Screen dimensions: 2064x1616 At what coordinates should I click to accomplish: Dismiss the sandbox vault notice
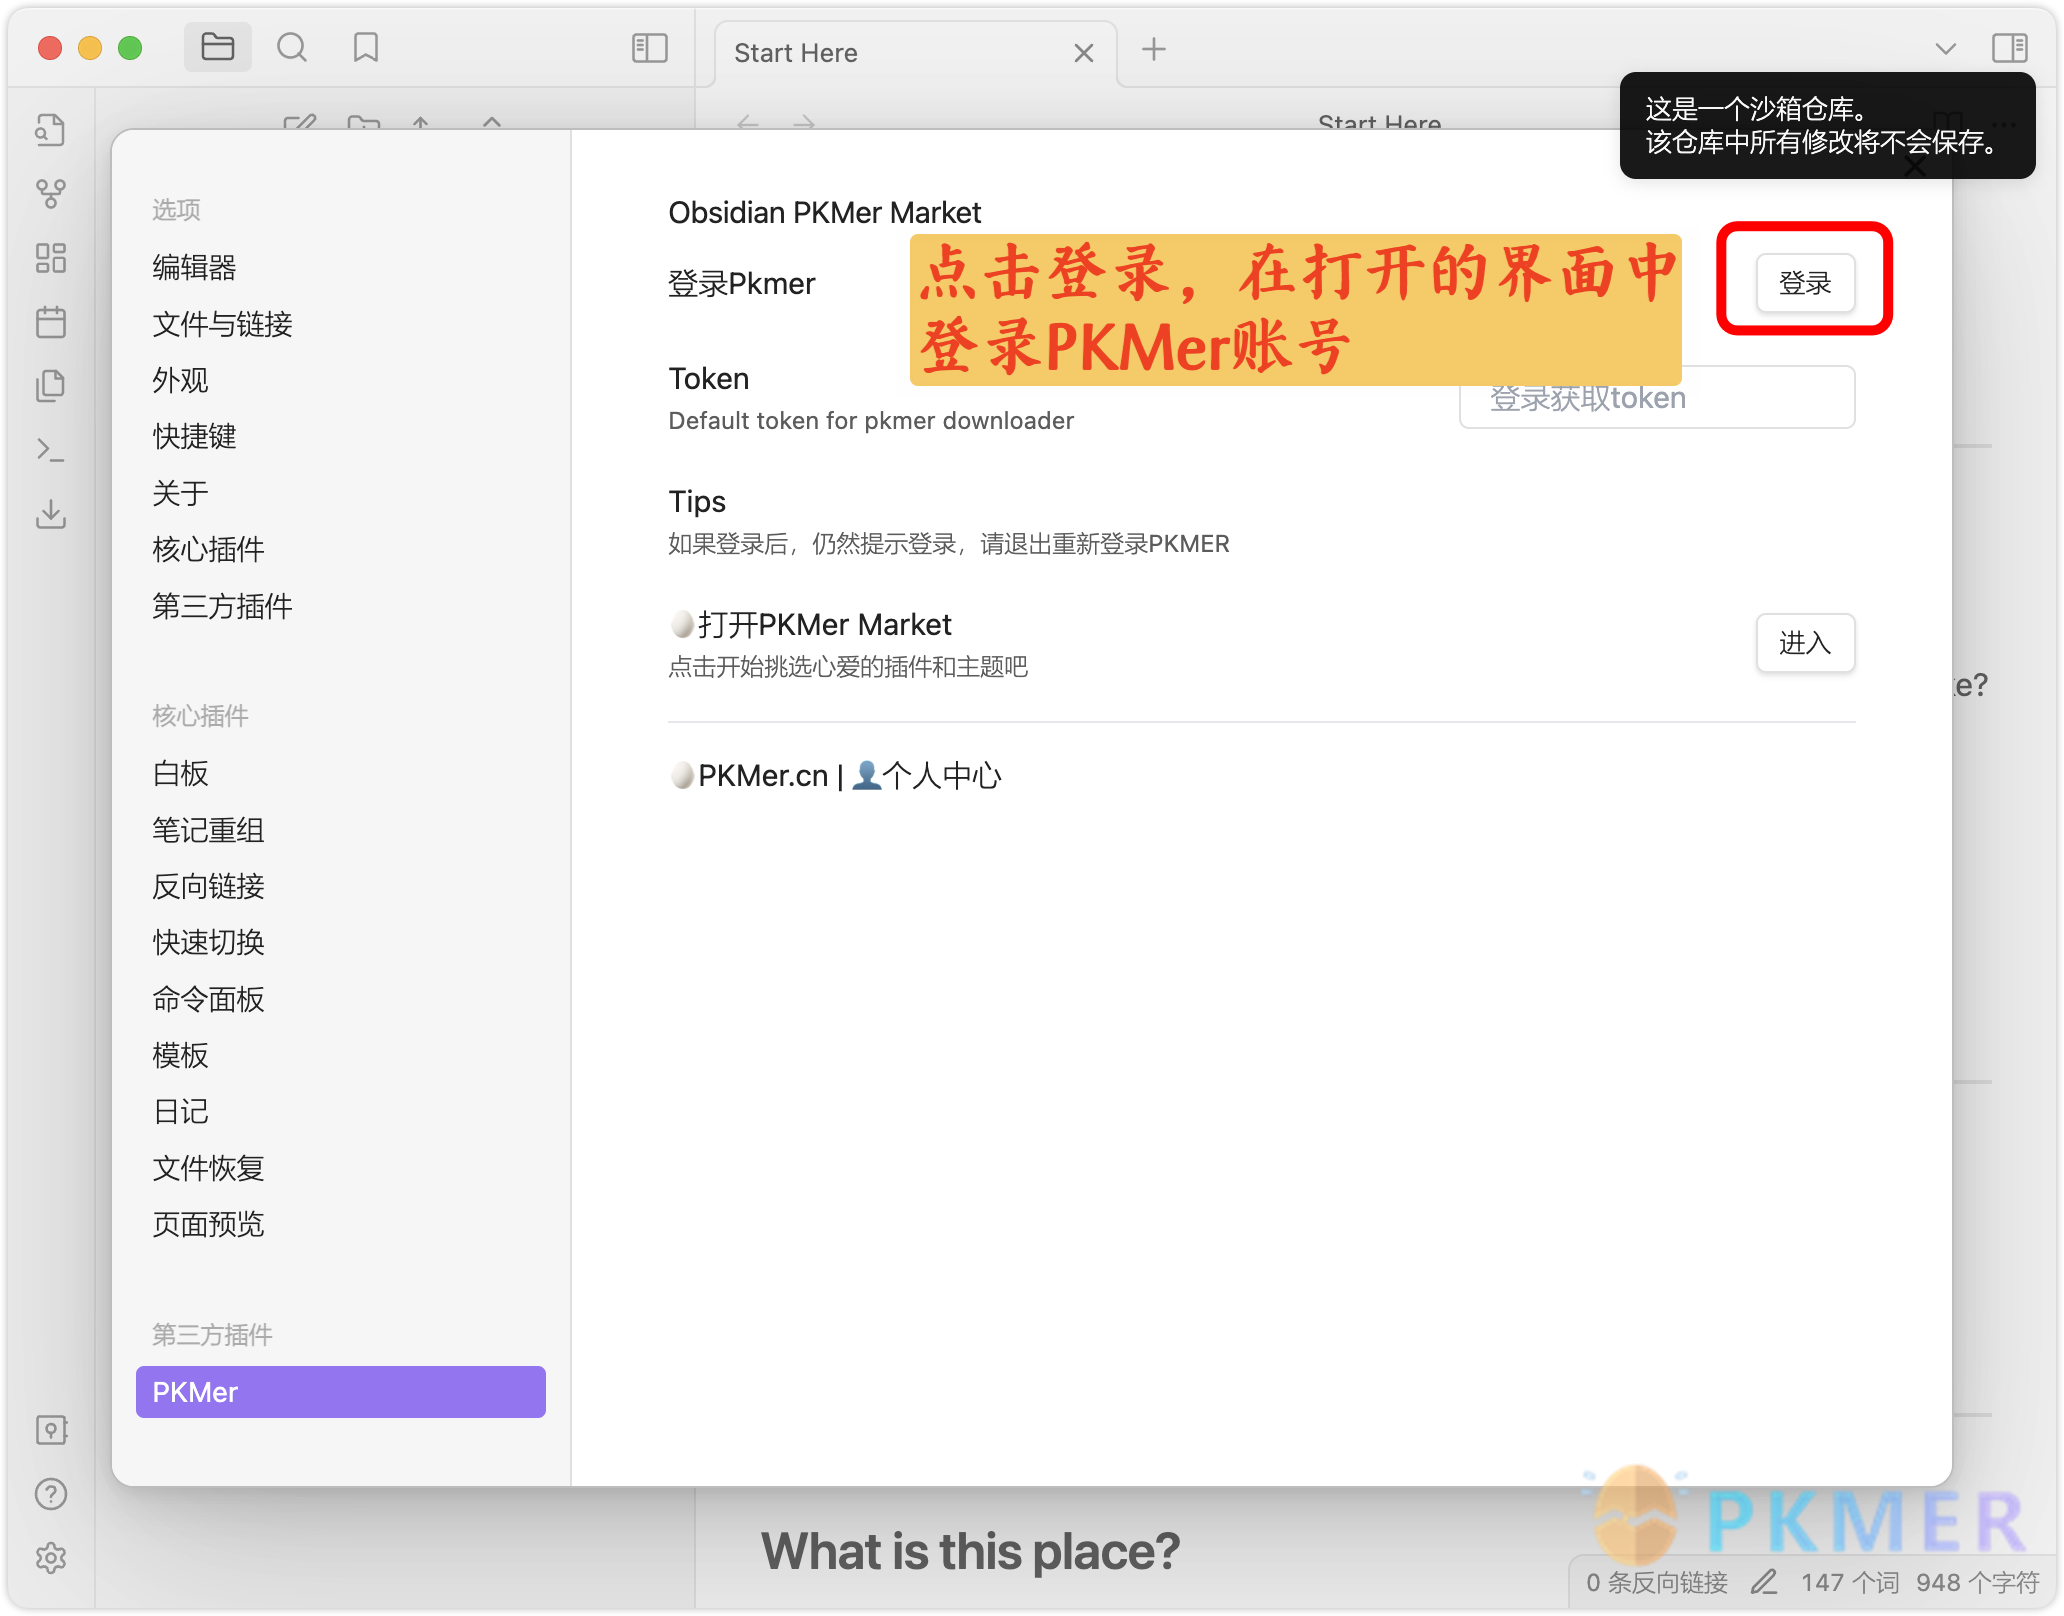coord(1827,125)
